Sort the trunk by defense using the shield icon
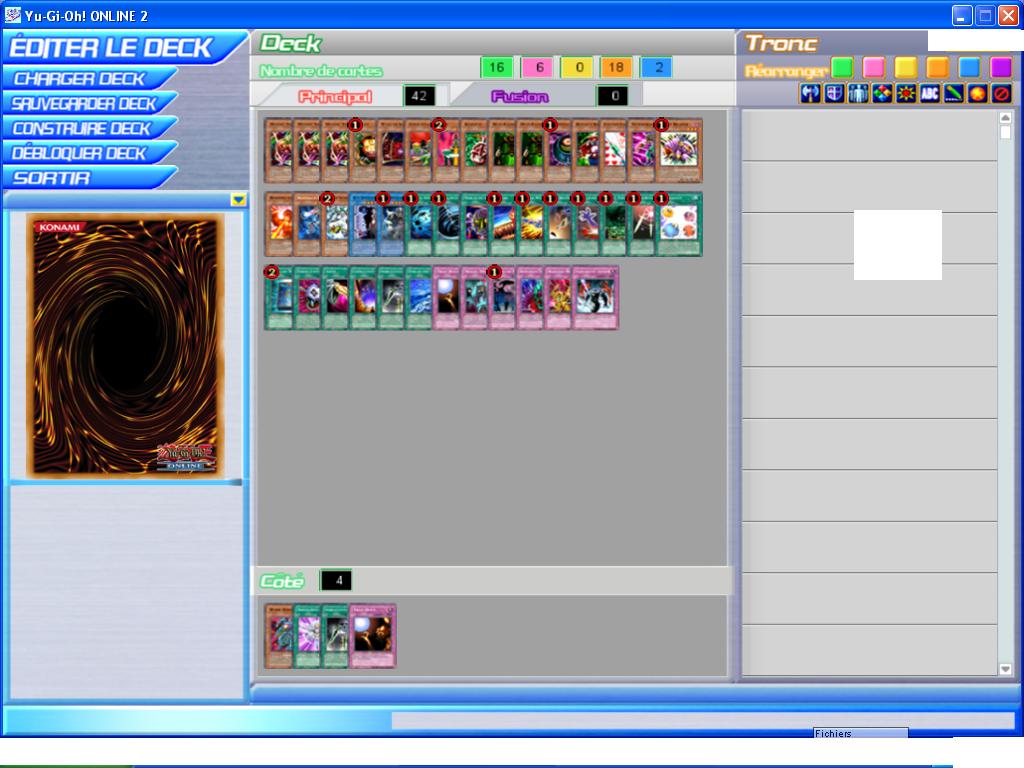Image resolution: width=1024 pixels, height=768 pixels. pos(834,94)
